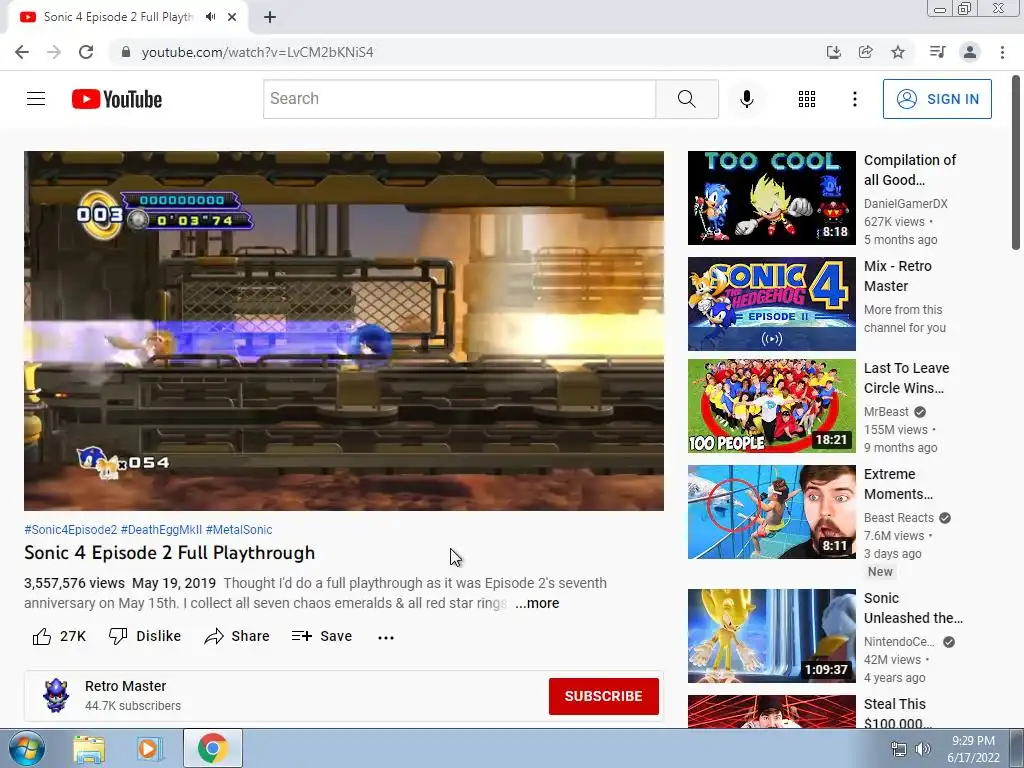Follow the #DeathEggMkII hashtag
The width and height of the screenshot is (1024, 768).
(161, 530)
